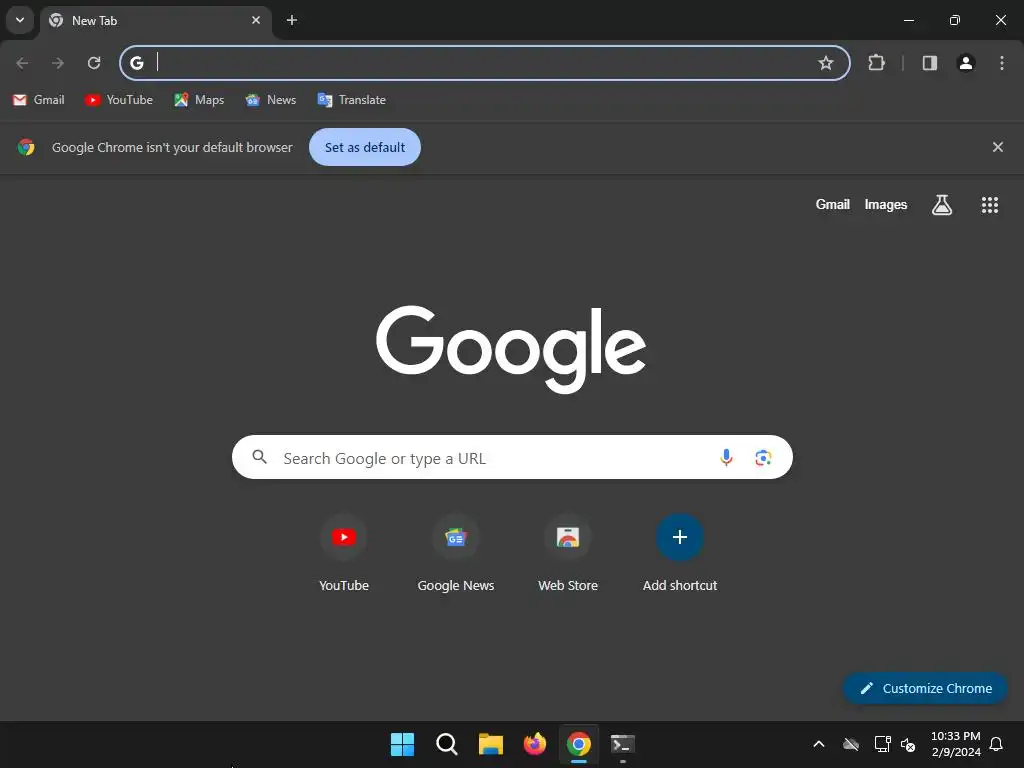
Task: Open Images link on Google page
Action: (x=886, y=204)
